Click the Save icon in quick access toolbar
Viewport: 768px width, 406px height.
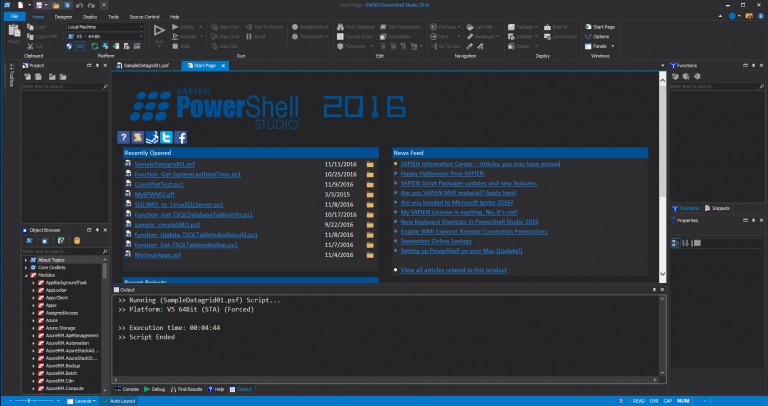point(40,5)
